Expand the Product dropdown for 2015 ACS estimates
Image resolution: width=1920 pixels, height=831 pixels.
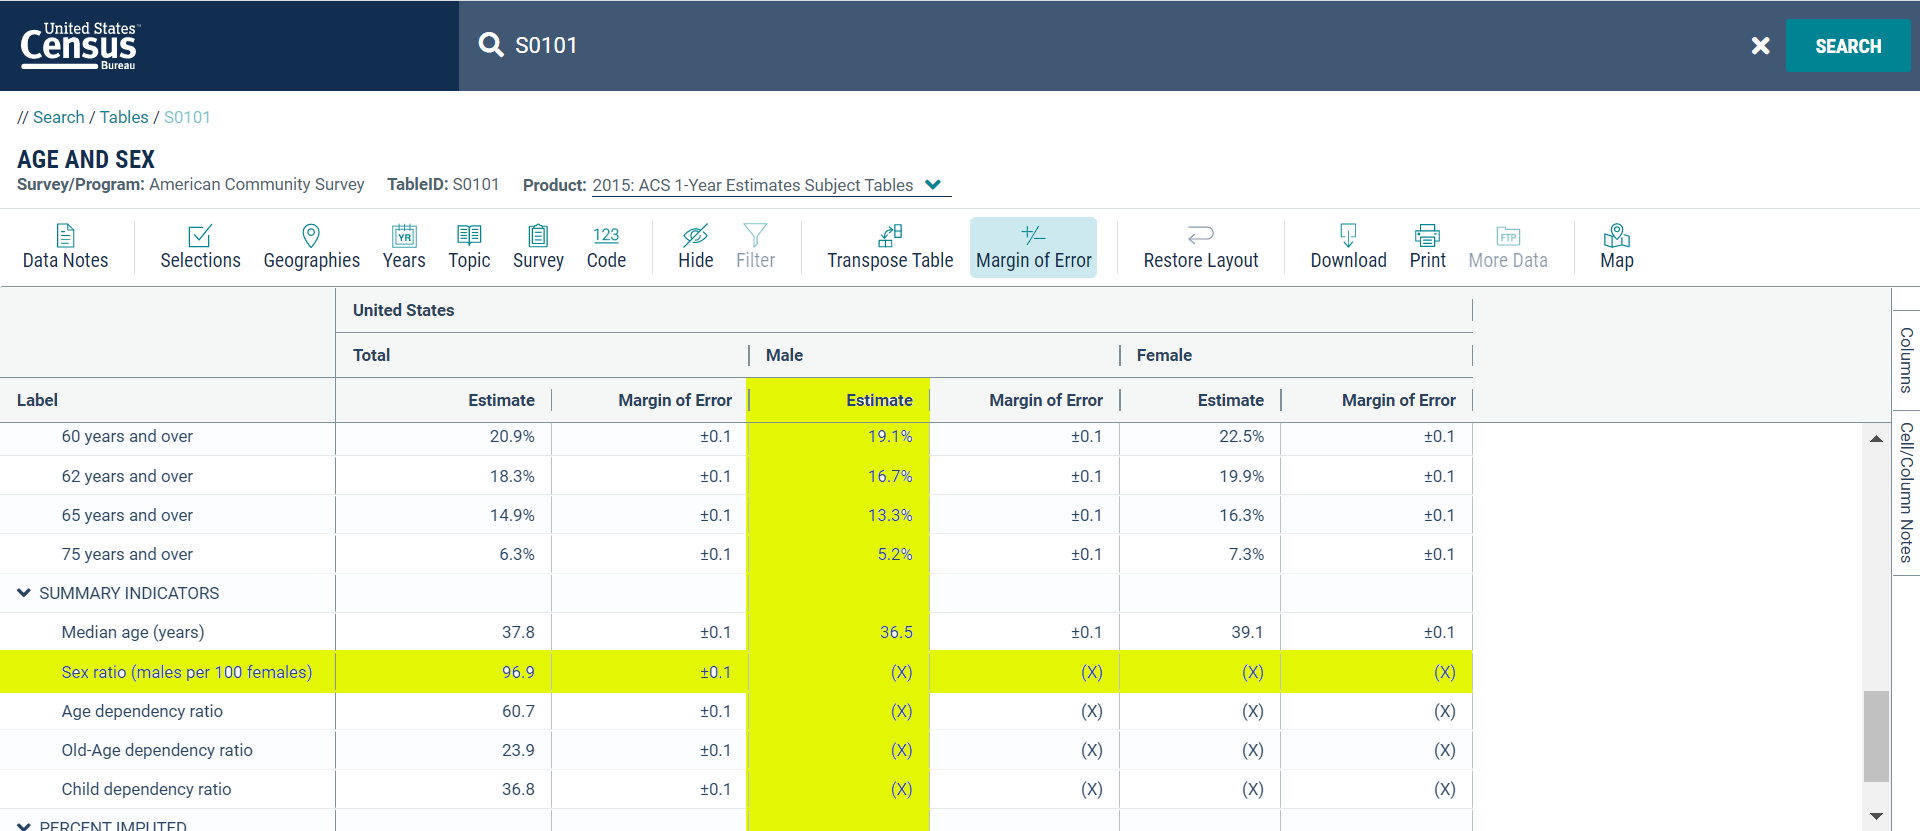[x=933, y=185]
